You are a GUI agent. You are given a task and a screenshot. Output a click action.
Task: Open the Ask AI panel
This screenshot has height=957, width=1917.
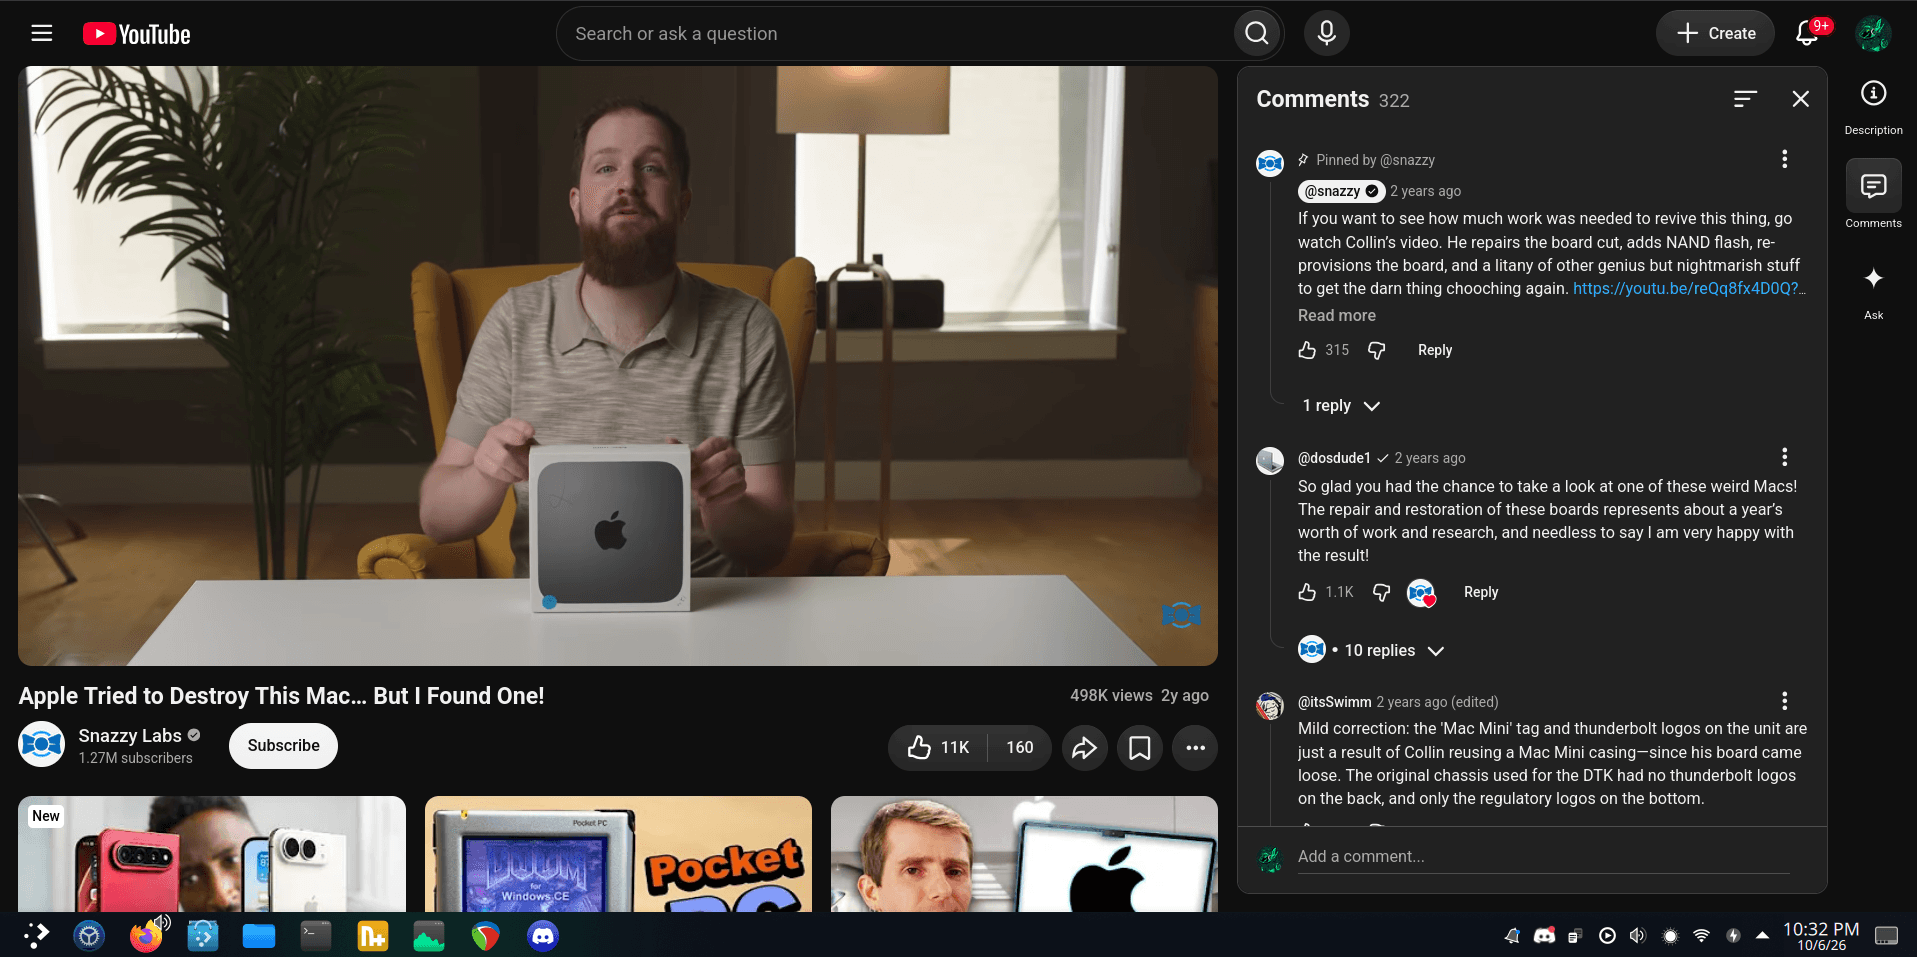tap(1873, 291)
